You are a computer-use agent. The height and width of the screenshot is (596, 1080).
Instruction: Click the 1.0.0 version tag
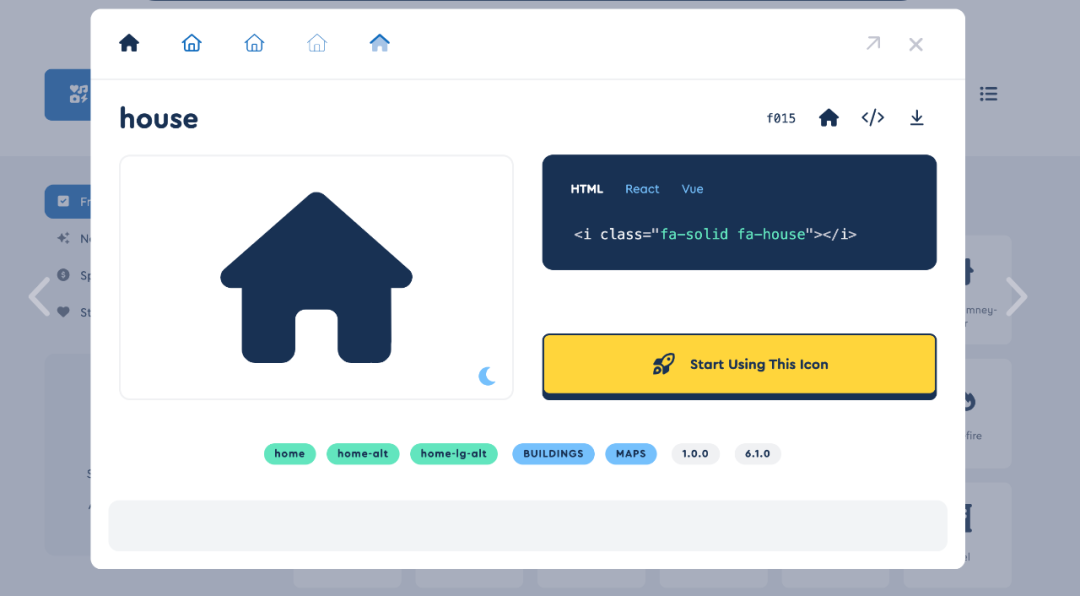click(695, 454)
